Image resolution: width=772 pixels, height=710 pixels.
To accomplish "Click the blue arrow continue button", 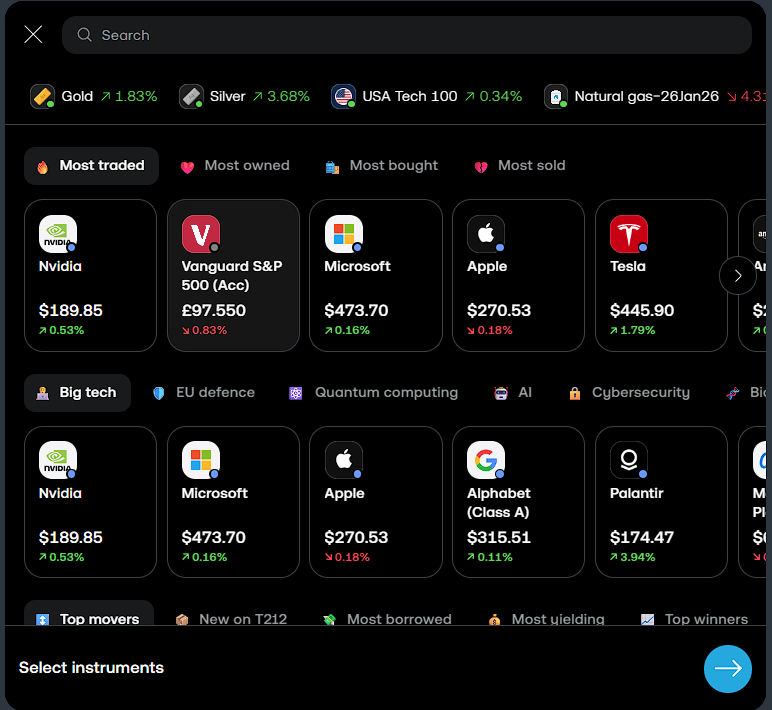I will click(728, 669).
